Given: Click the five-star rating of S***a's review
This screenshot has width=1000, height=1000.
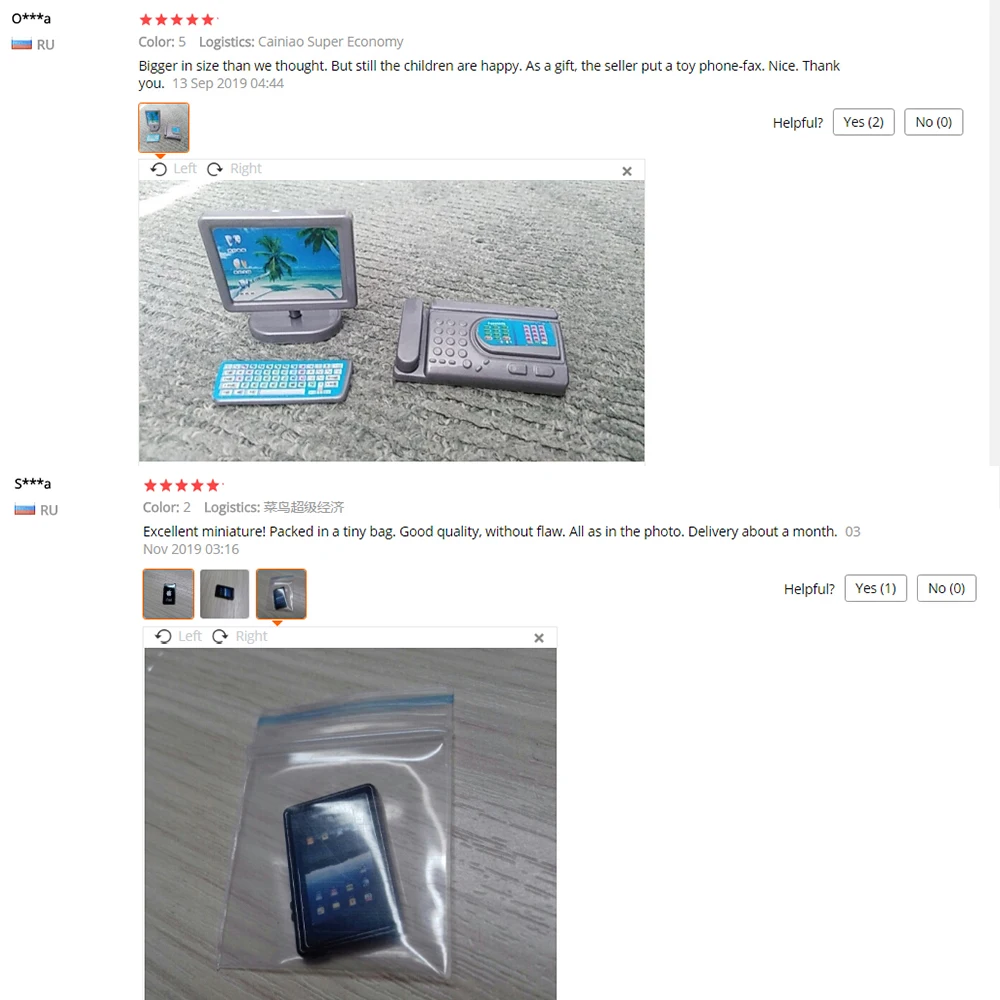Looking at the screenshot, I should [x=182, y=486].
